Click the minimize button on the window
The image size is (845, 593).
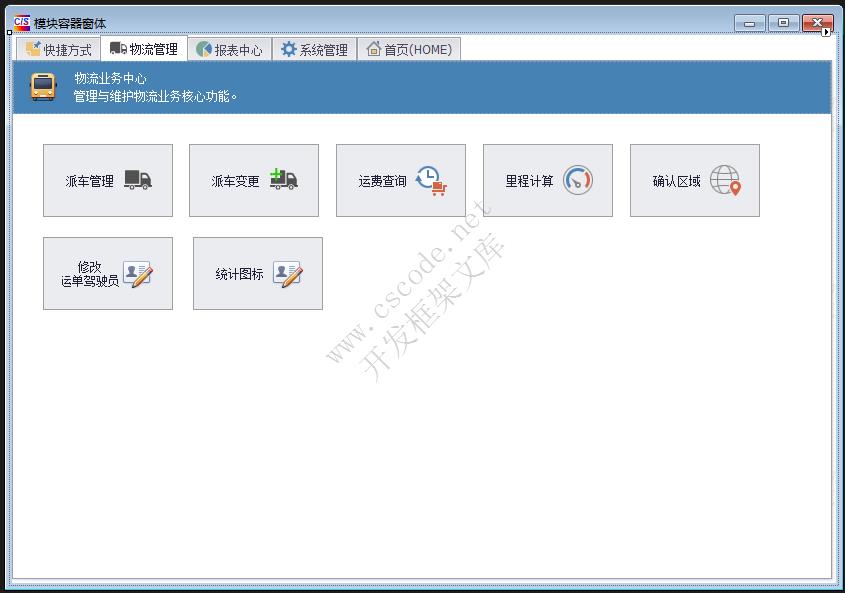click(748, 21)
